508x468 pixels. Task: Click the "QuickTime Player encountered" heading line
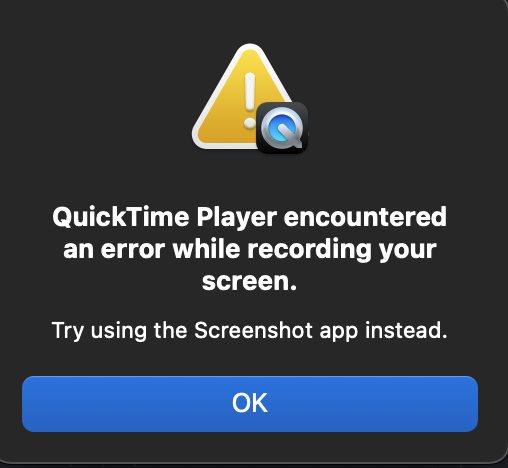250,217
